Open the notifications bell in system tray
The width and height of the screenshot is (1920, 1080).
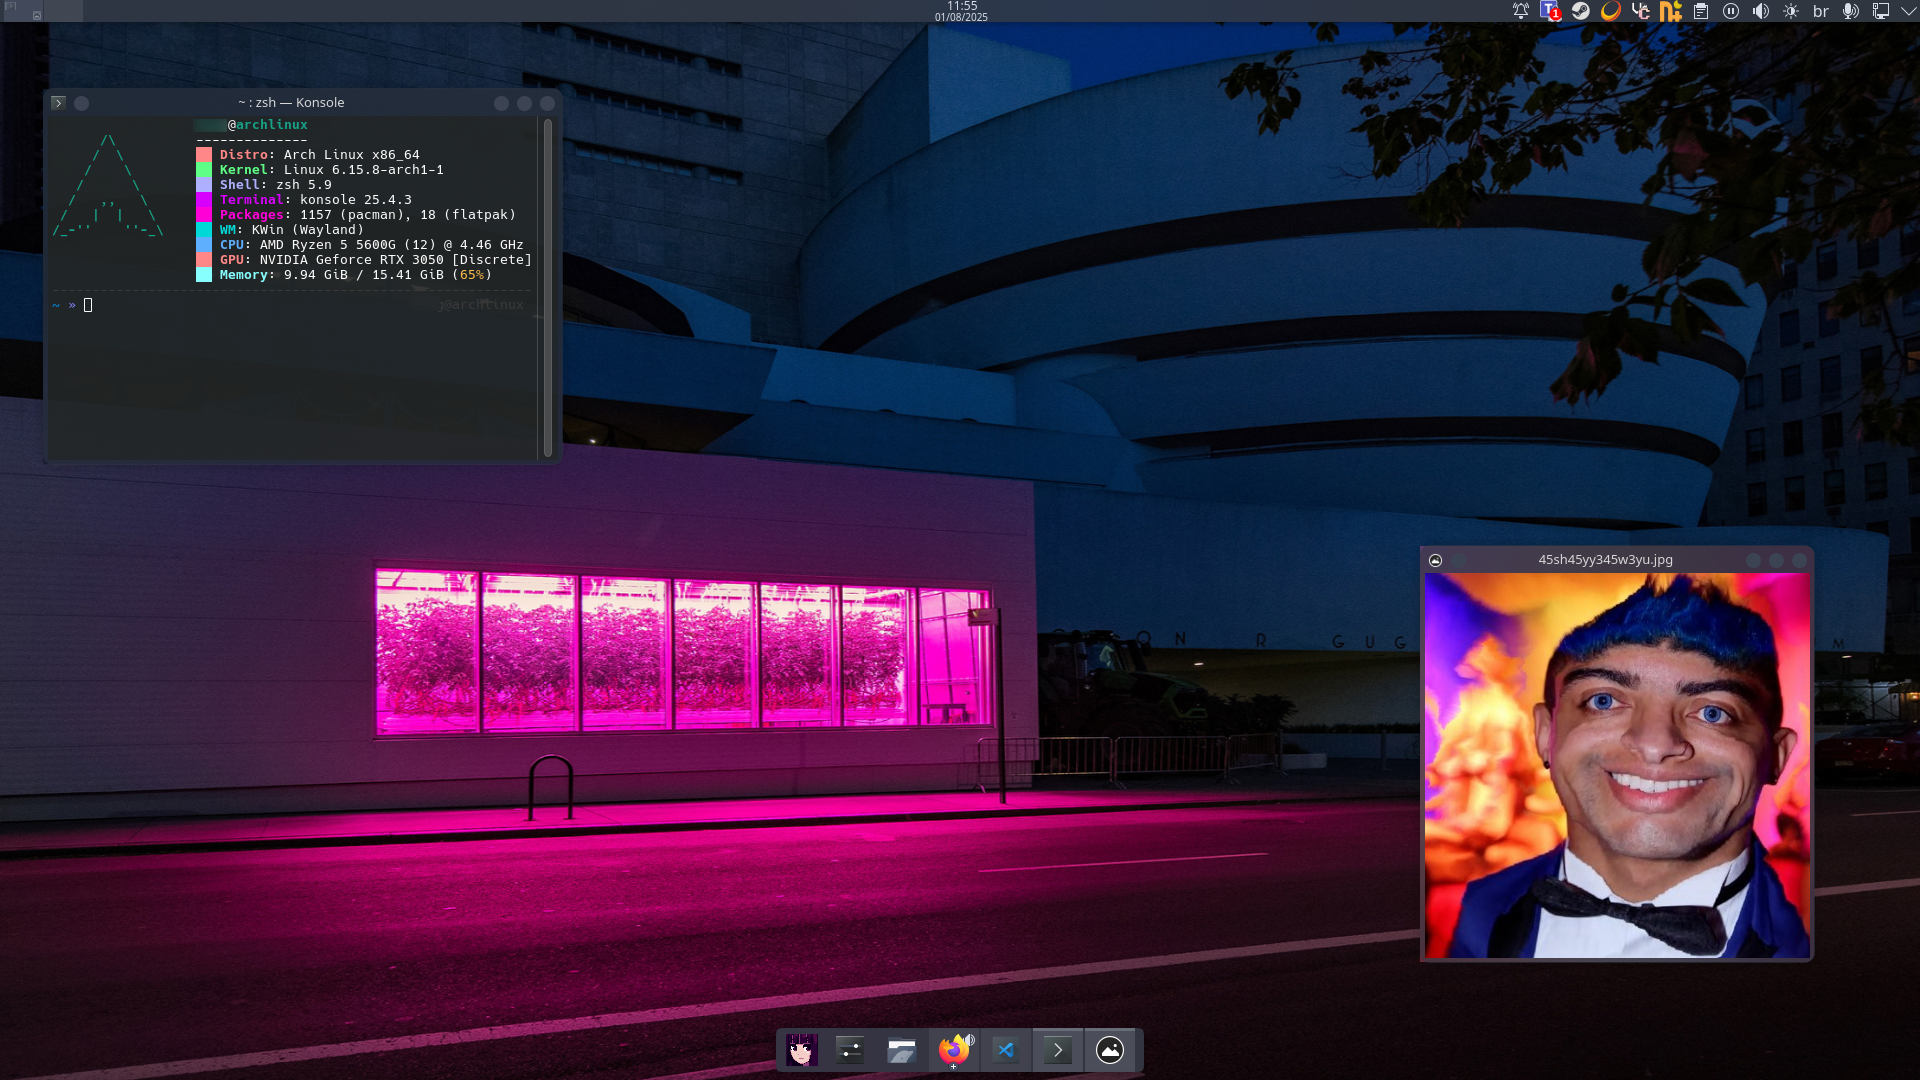(1520, 11)
